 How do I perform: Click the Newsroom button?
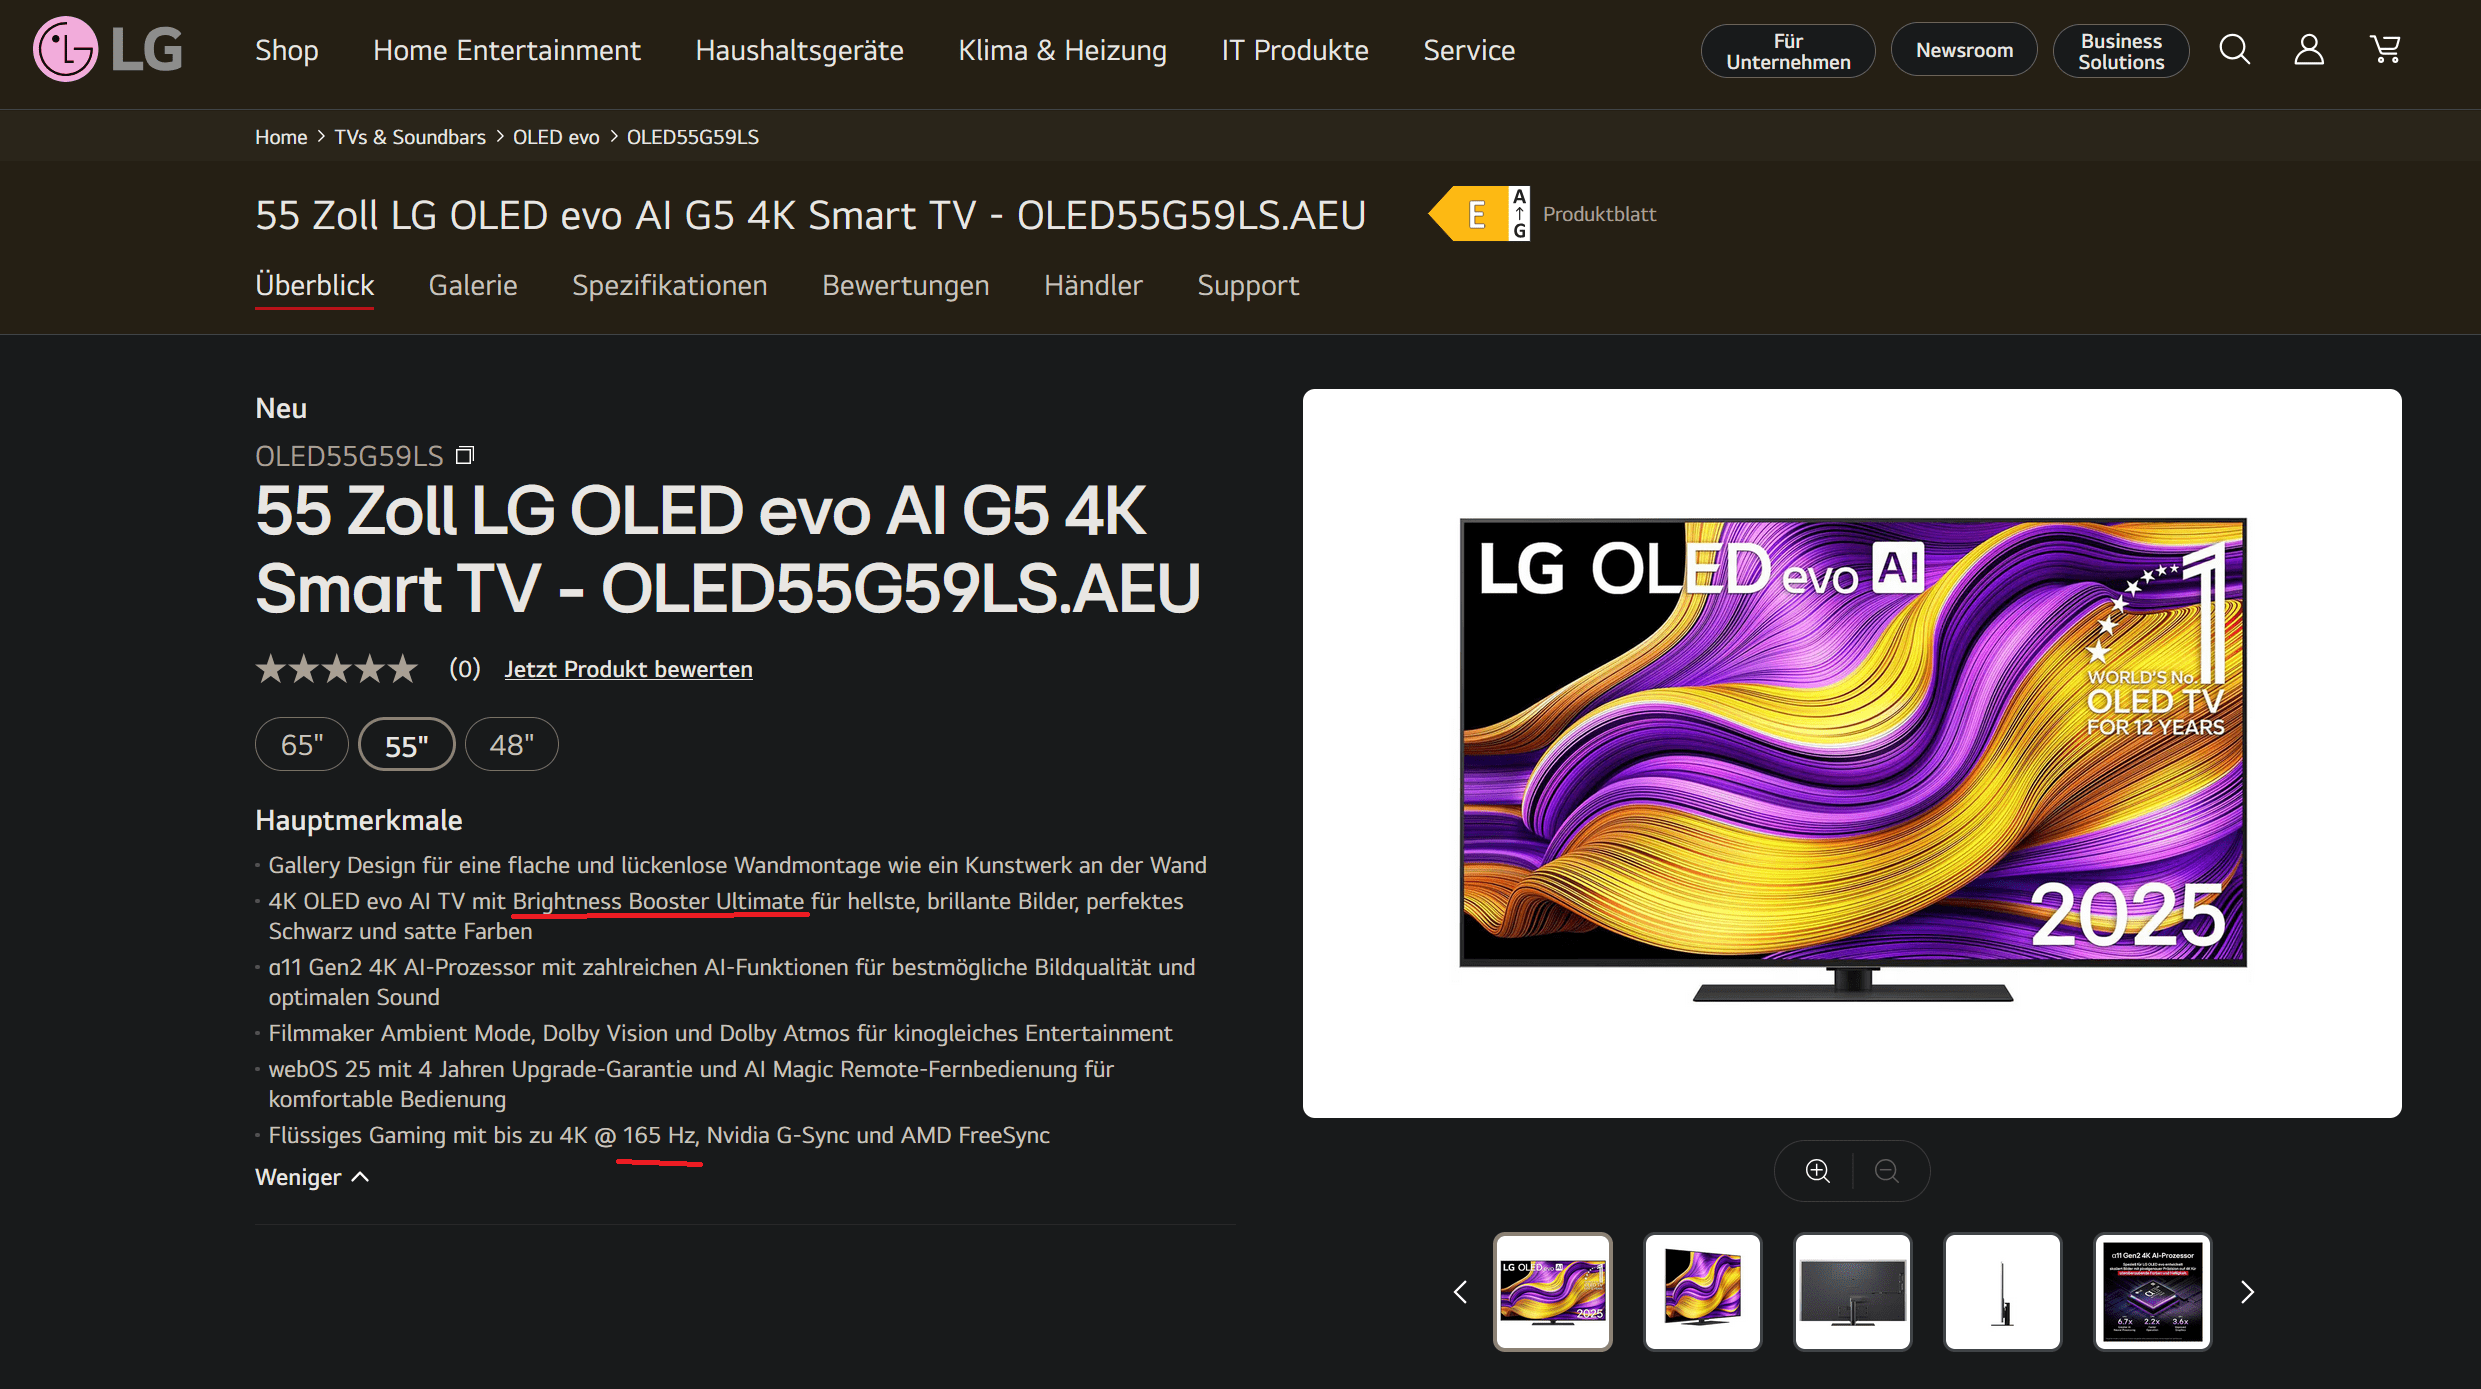click(1963, 50)
